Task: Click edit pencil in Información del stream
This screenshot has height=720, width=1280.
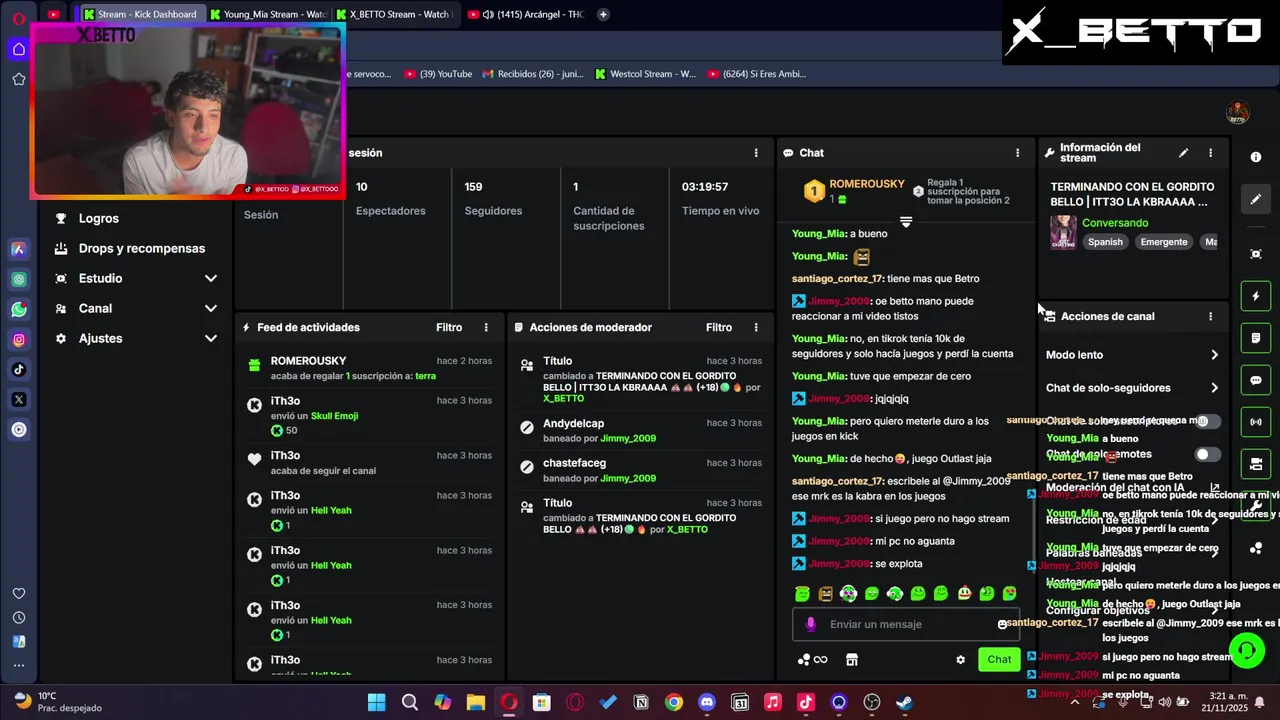Action: pyautogui.click(x=1183, y=153)
